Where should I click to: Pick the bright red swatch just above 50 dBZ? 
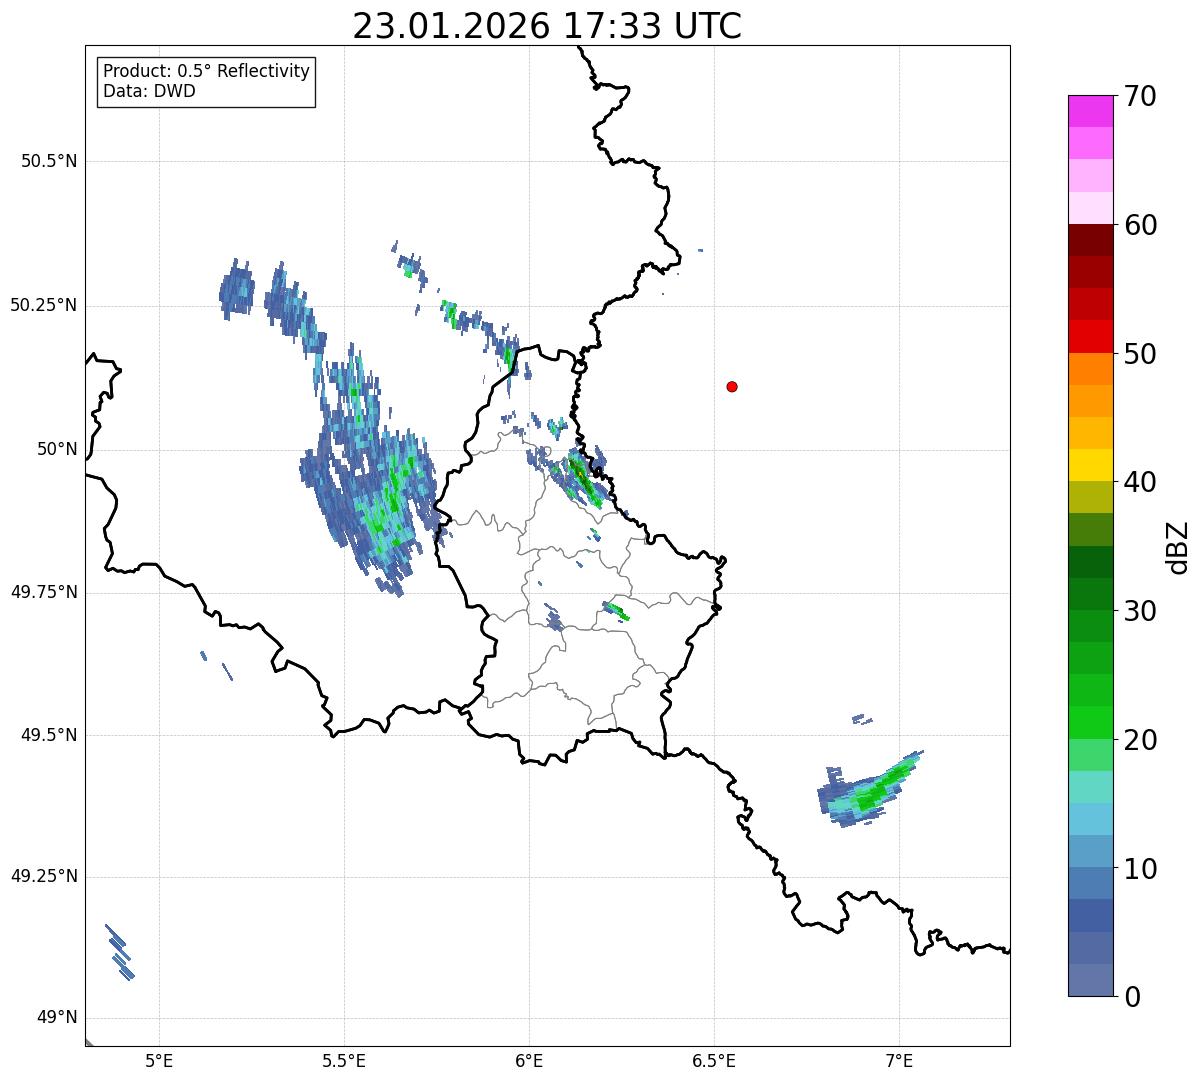coord(1090,336)
